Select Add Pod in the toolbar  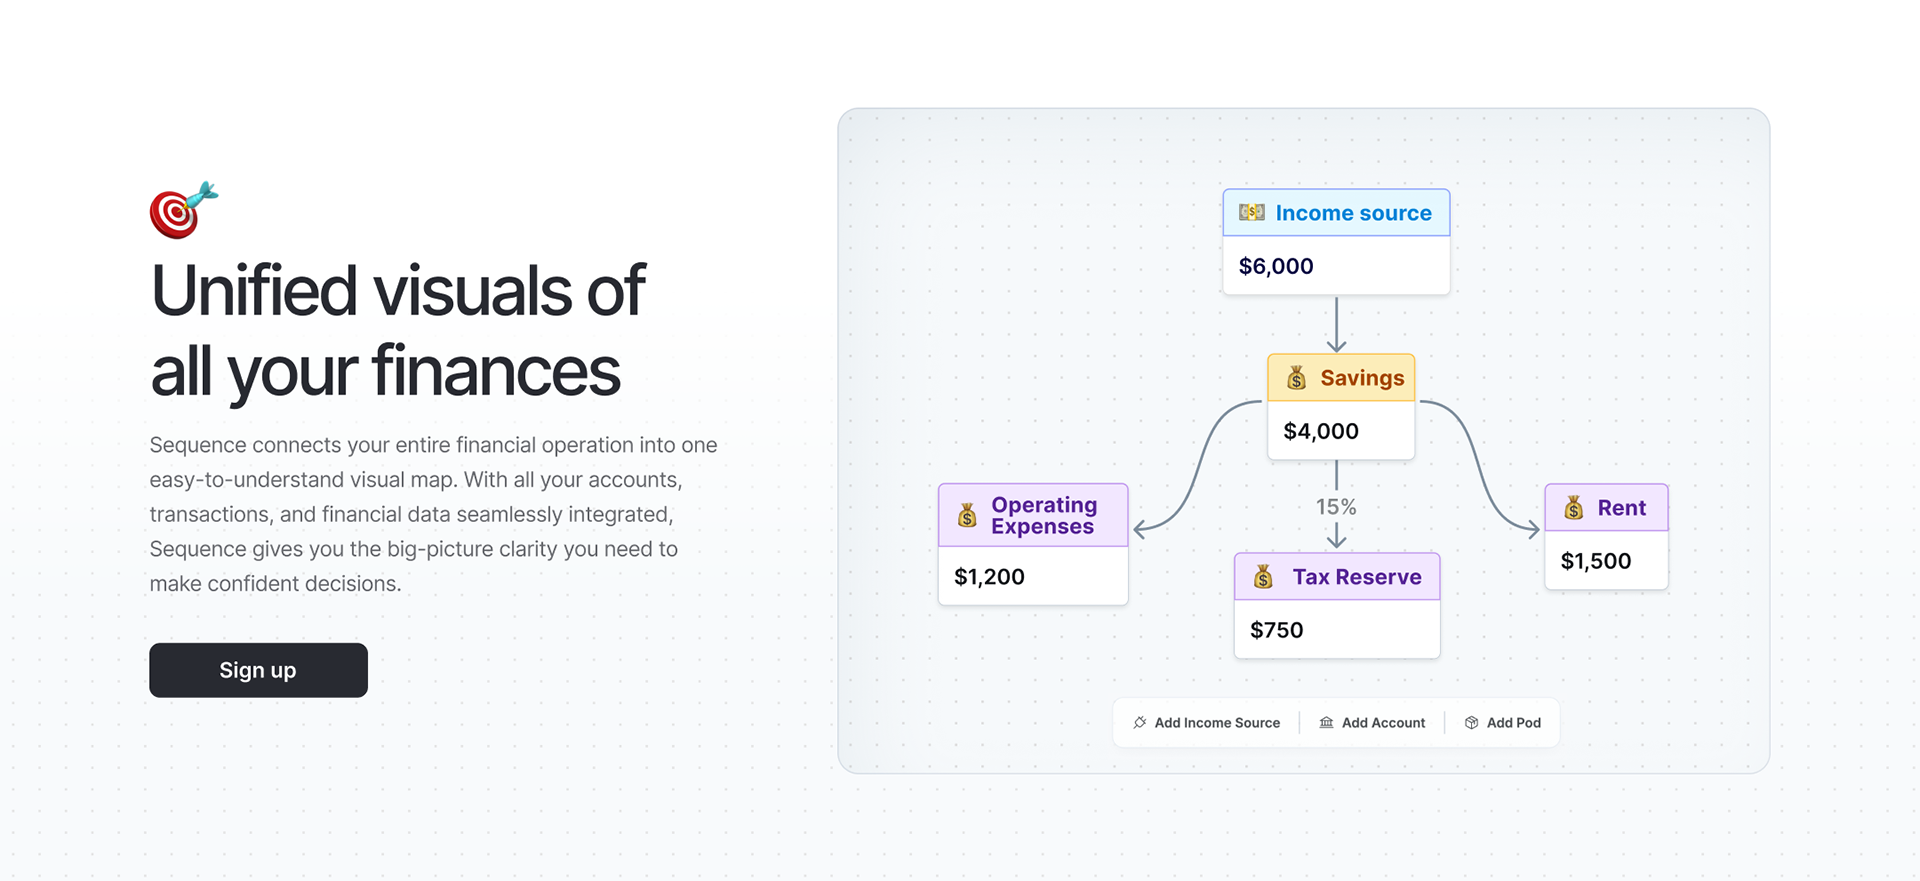pos(1503,722)
